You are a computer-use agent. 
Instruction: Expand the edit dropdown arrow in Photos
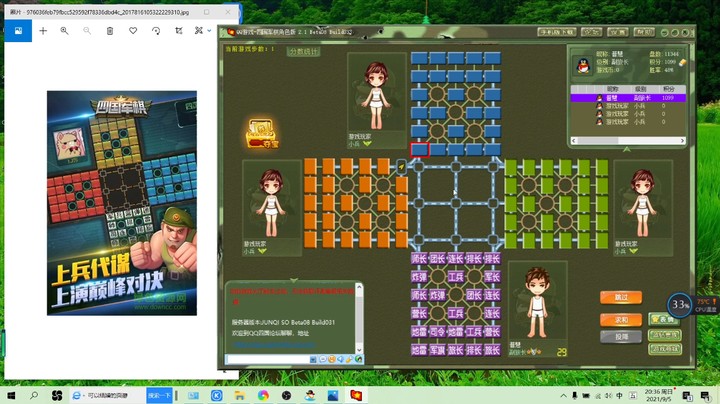click(x=209, y=31)
